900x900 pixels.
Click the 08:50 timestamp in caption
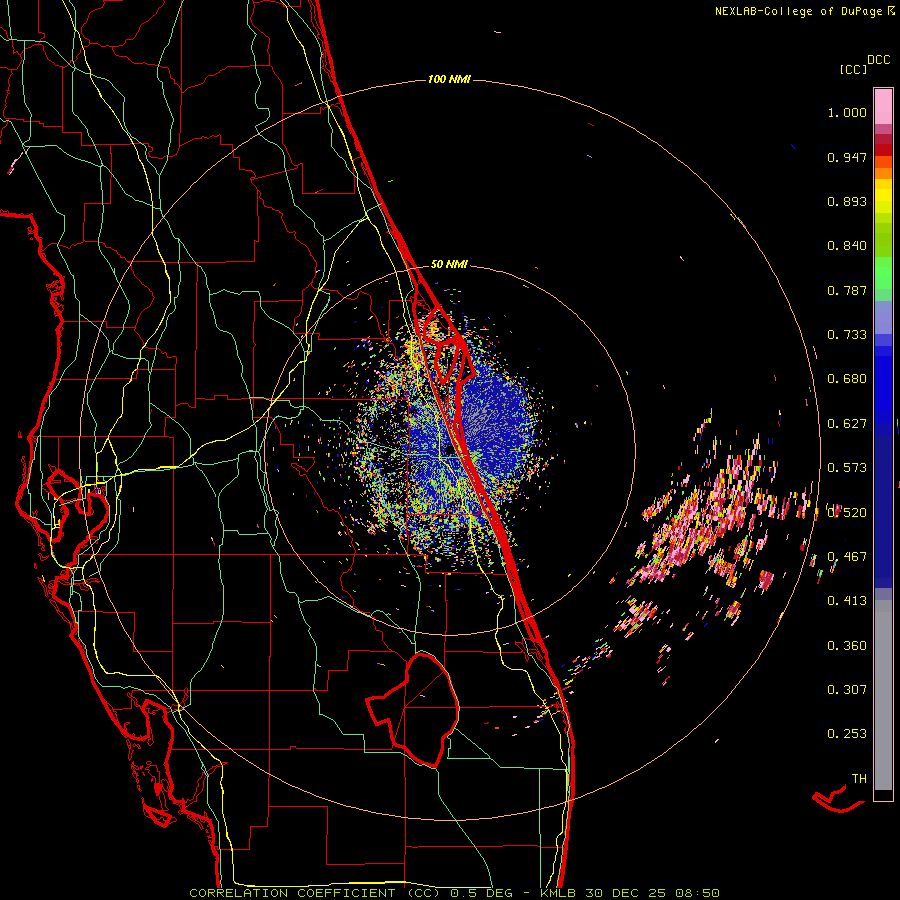coord(697,893)
